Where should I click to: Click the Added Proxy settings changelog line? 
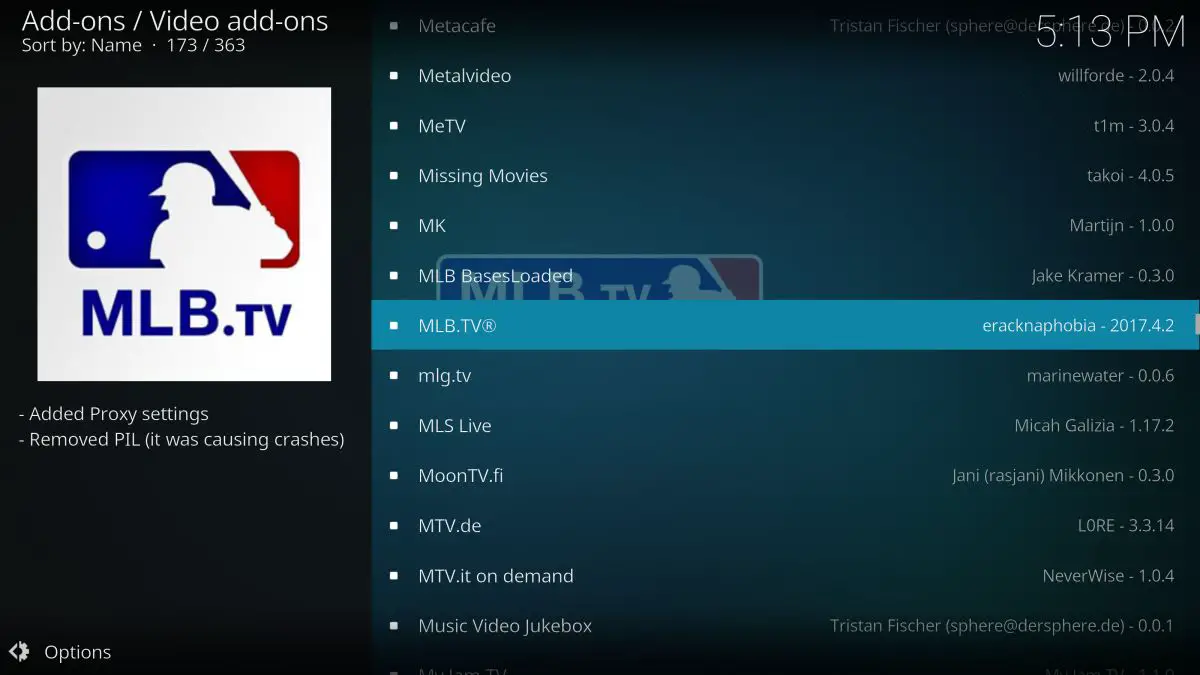pos(114,414)
